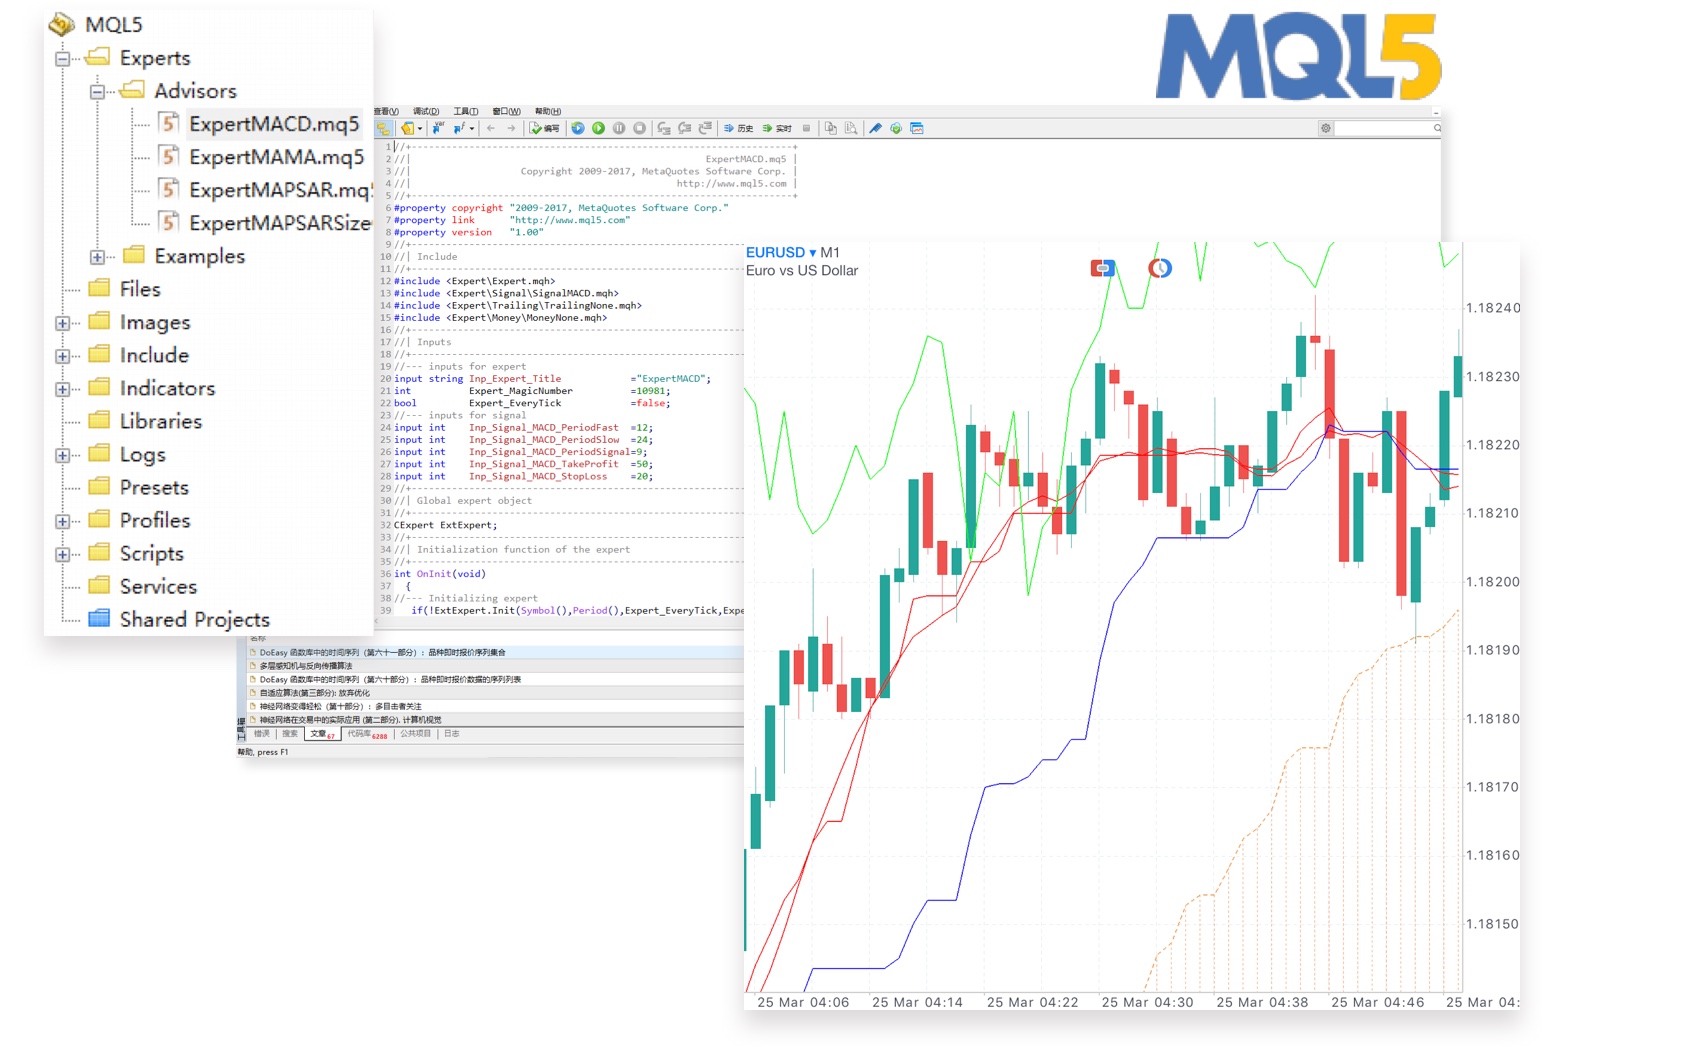1690x1048 pixels.
Task: Expand the Logs folder
Action: tap(62, 455)
